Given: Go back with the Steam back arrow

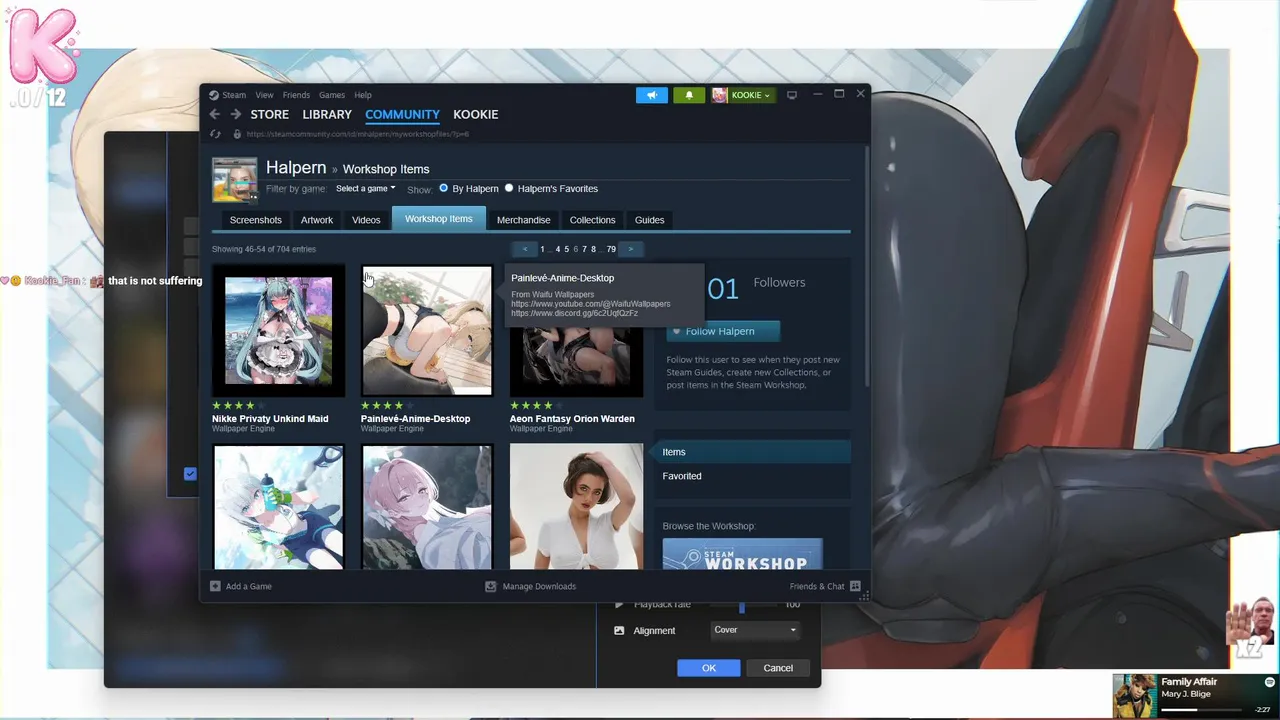Looking at the screenshot, I should pyautogui.click(x=214, y=114).
